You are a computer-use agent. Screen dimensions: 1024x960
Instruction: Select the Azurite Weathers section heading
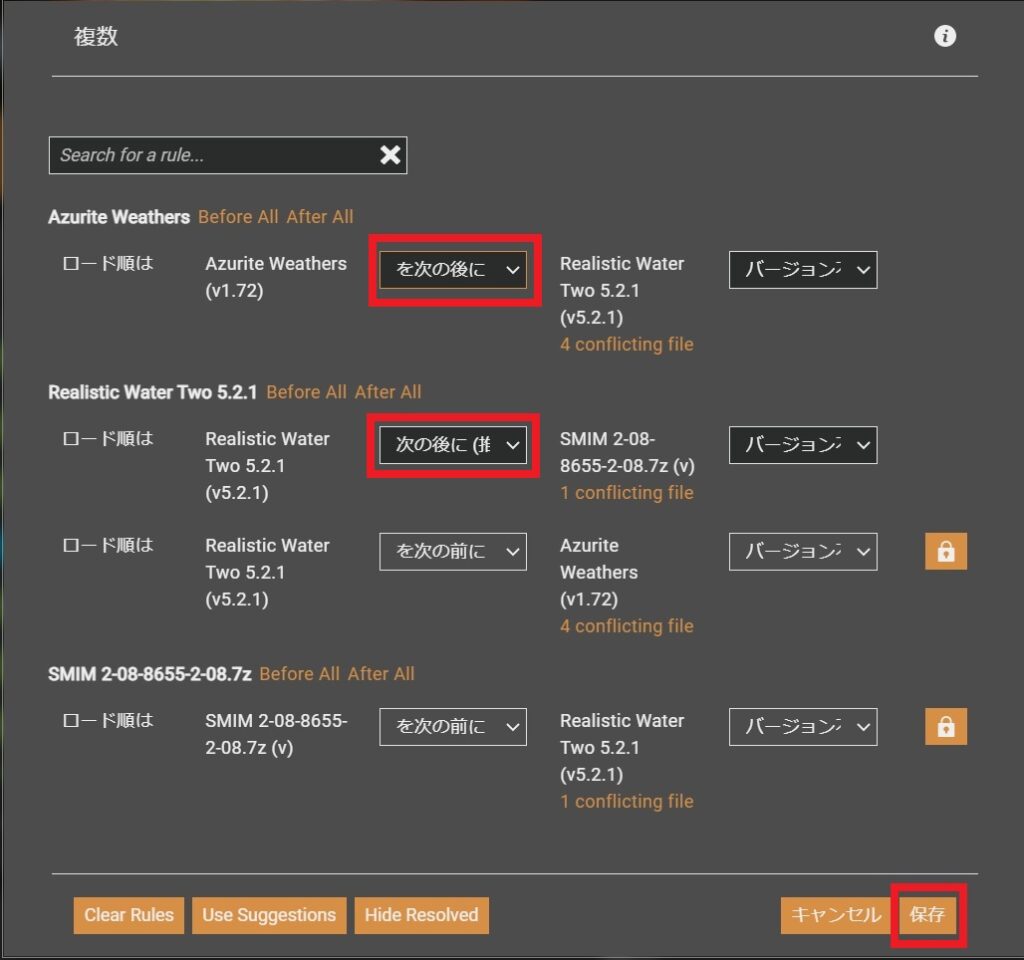point(119,217)
